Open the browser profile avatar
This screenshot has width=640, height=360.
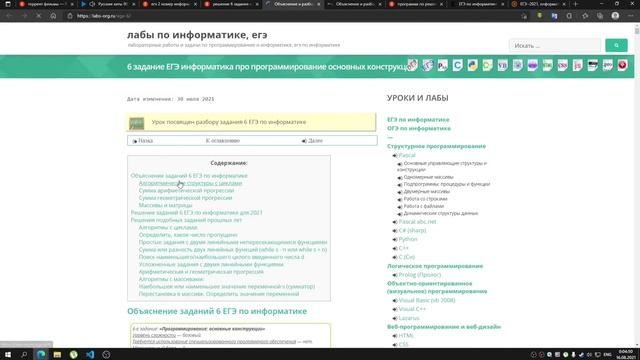(615, 16)
